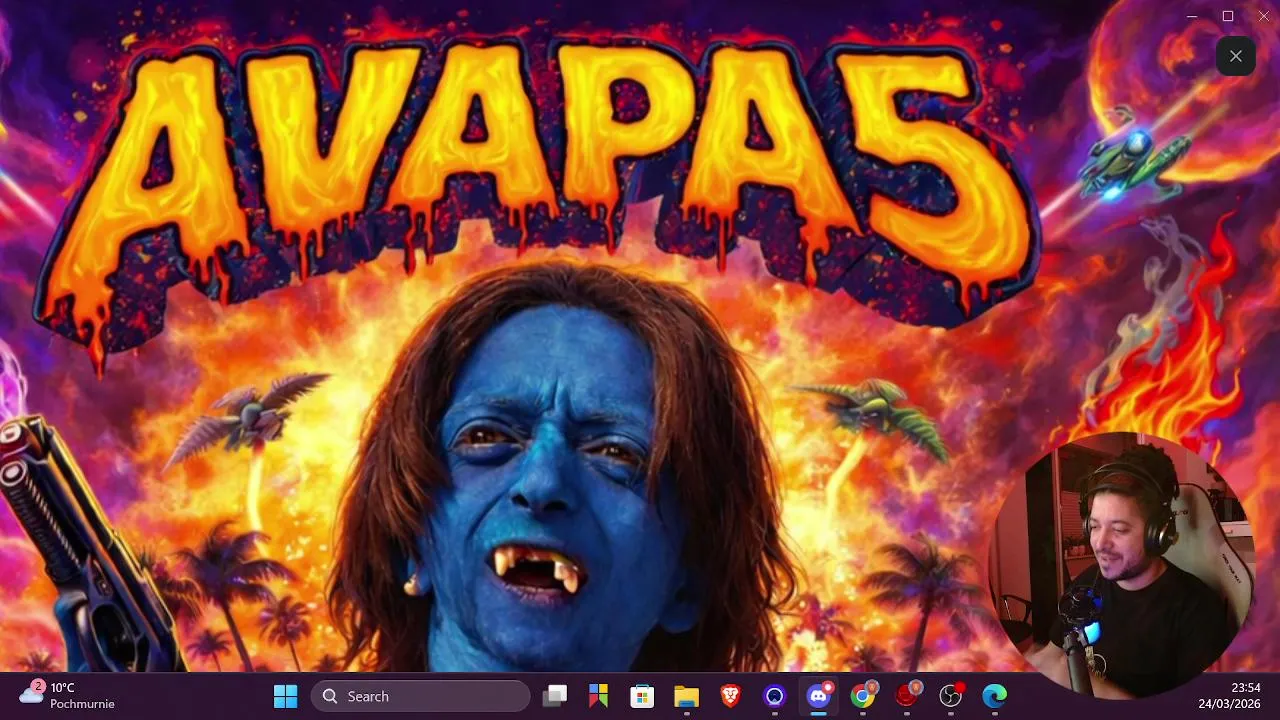1280x720 pixels.
Task: Open Task View on the taskbar
Action: click(555, 696)
